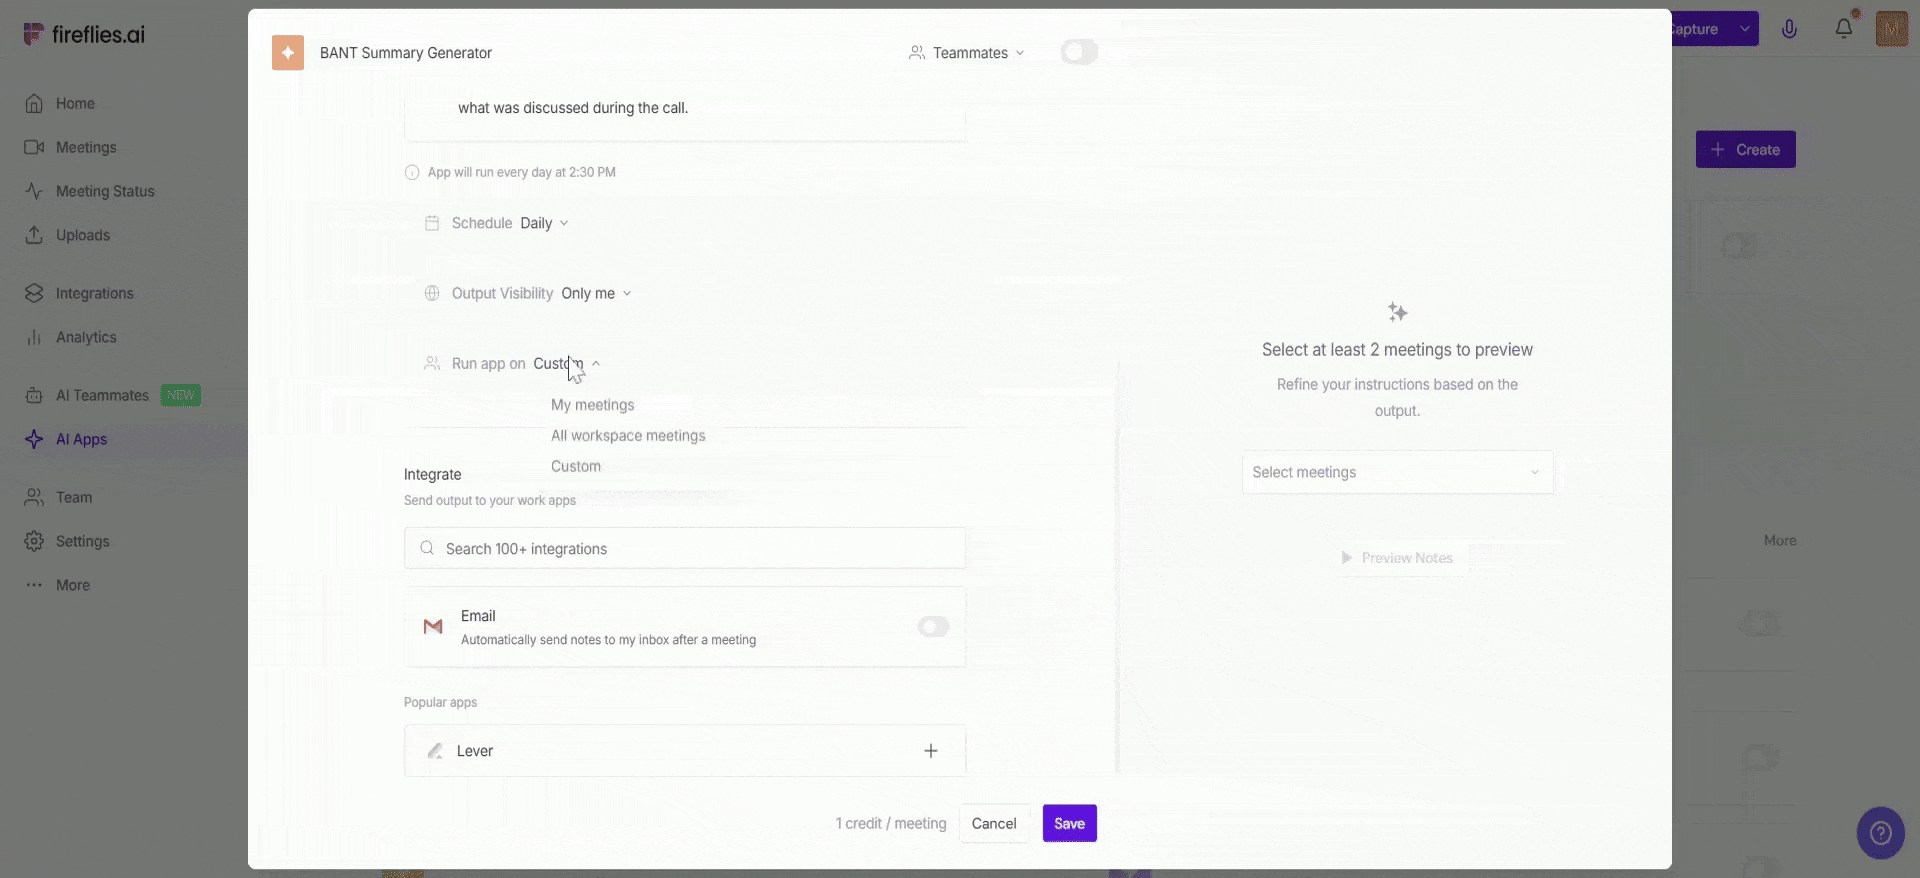The width and height of the screenshot is (1920, 878).
Task: Click the Search 100+ integrations field
Action: (685, 548)
